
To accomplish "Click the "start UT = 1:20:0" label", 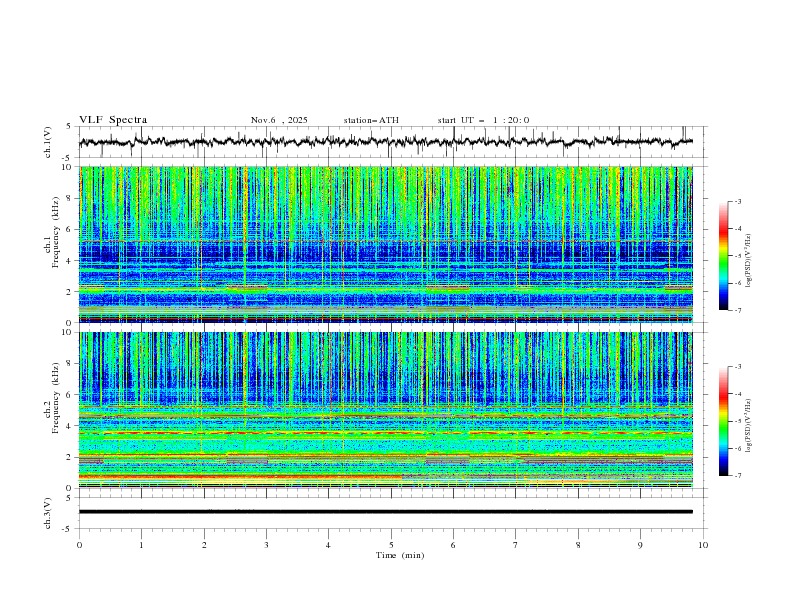I will pyautogui.click(x=483, y=120).
